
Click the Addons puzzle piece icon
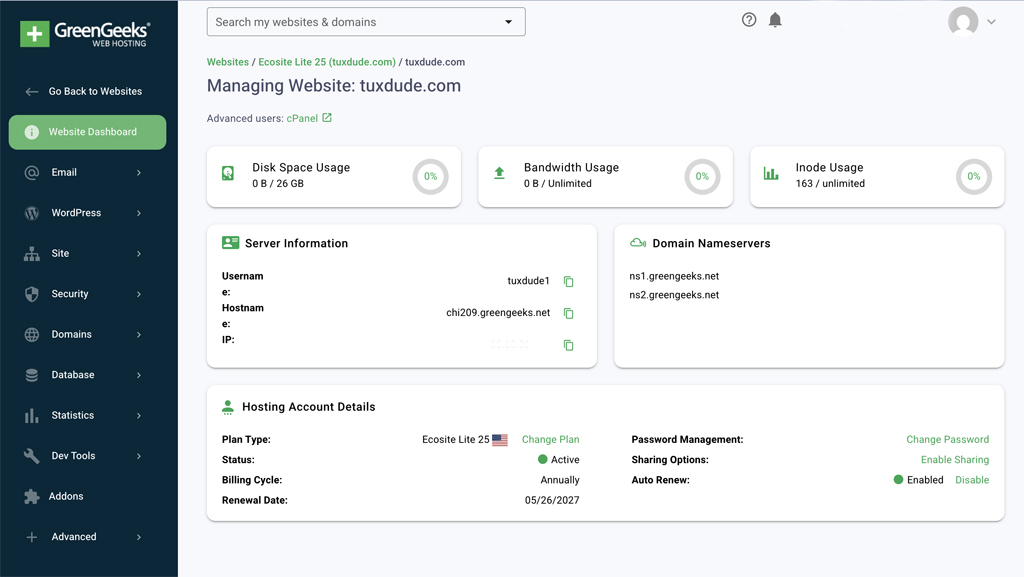[31, 496]
